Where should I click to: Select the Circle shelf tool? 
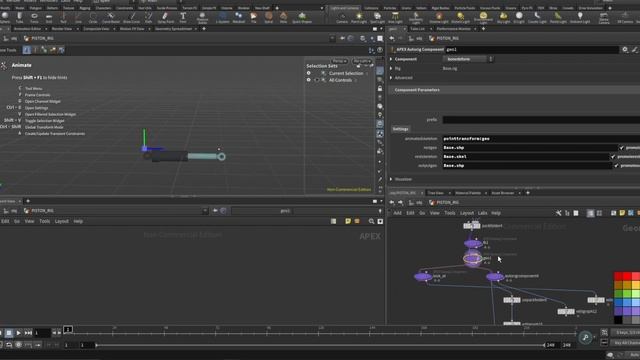[x=93, y=17]
